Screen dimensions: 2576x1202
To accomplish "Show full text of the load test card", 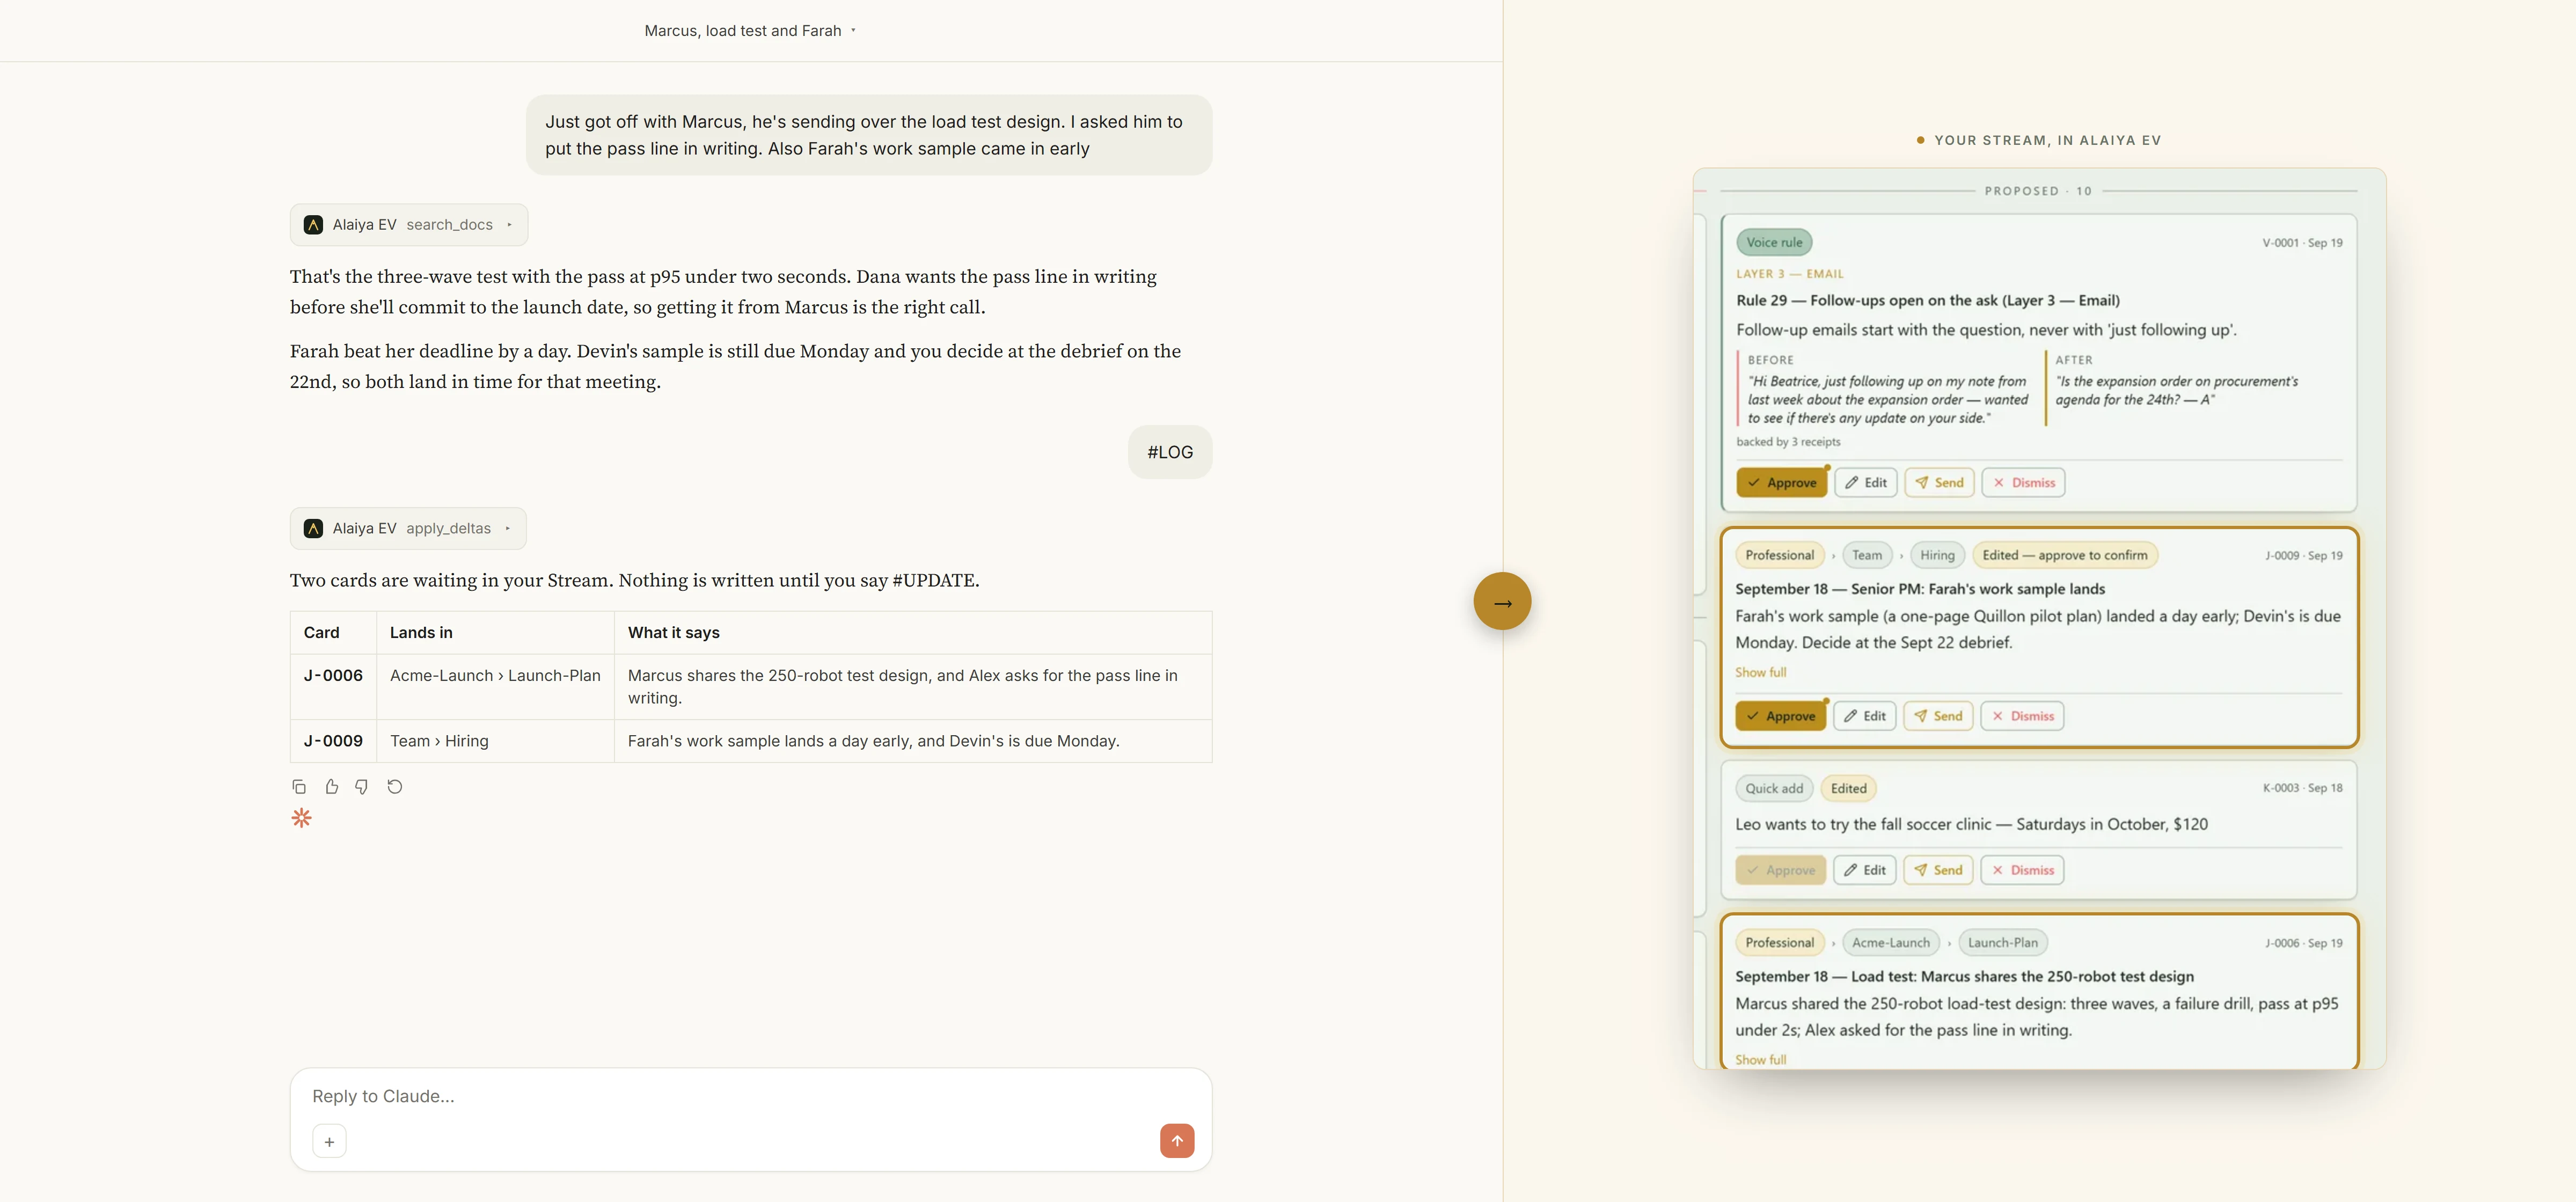I will pyautogui.click(x=1760, y=1060).
